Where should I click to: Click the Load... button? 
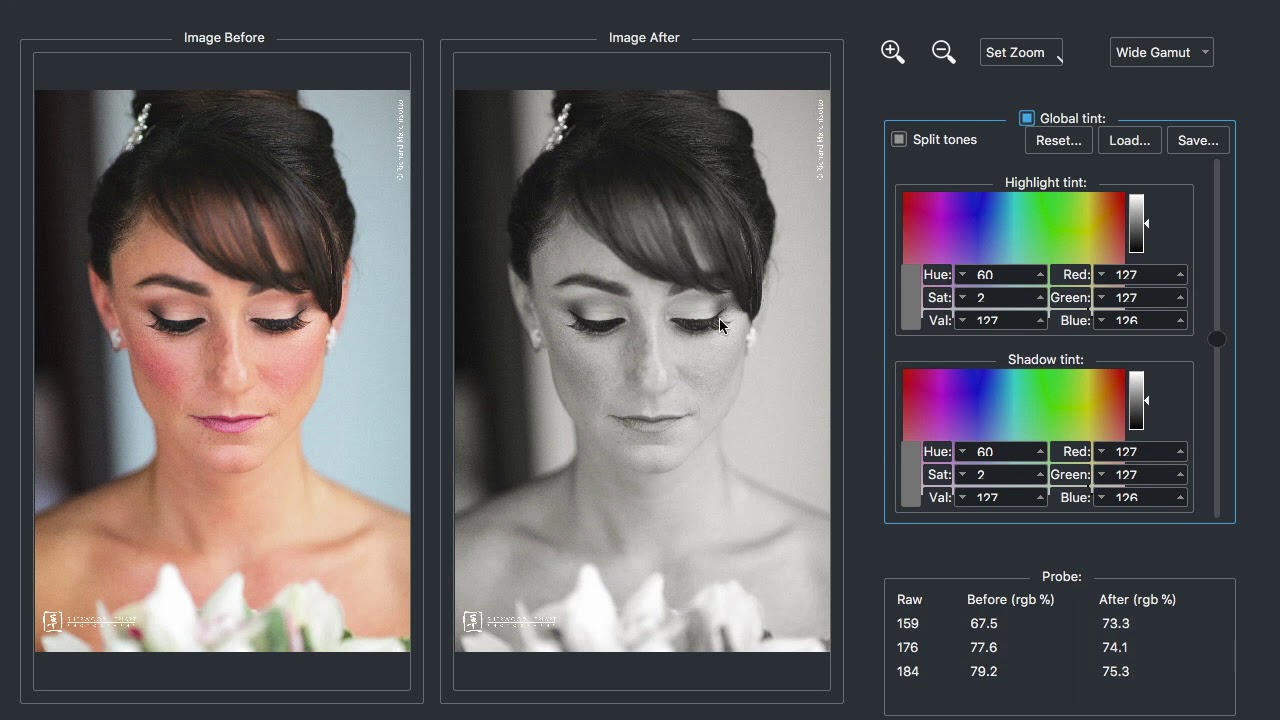coord(1130,140)
